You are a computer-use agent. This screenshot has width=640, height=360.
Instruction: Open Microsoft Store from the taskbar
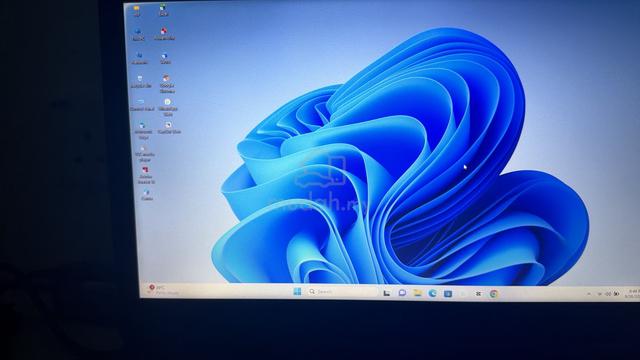tap(448, 293)
